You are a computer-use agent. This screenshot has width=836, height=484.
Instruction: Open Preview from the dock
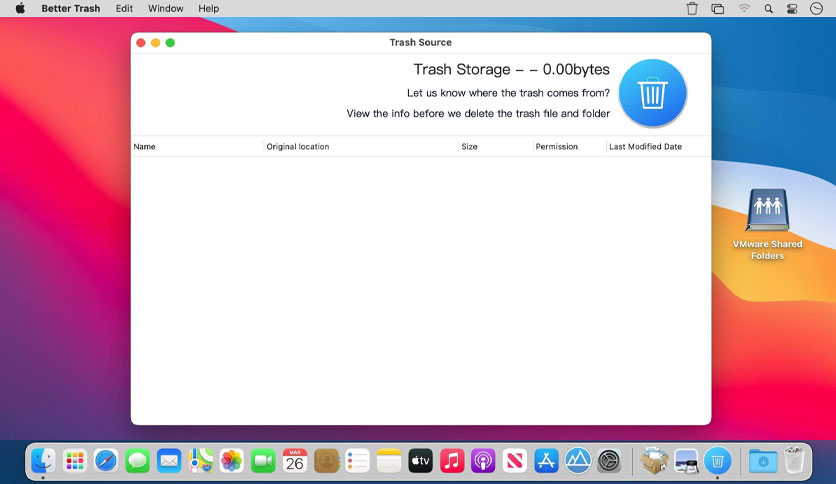coord(686,461)
